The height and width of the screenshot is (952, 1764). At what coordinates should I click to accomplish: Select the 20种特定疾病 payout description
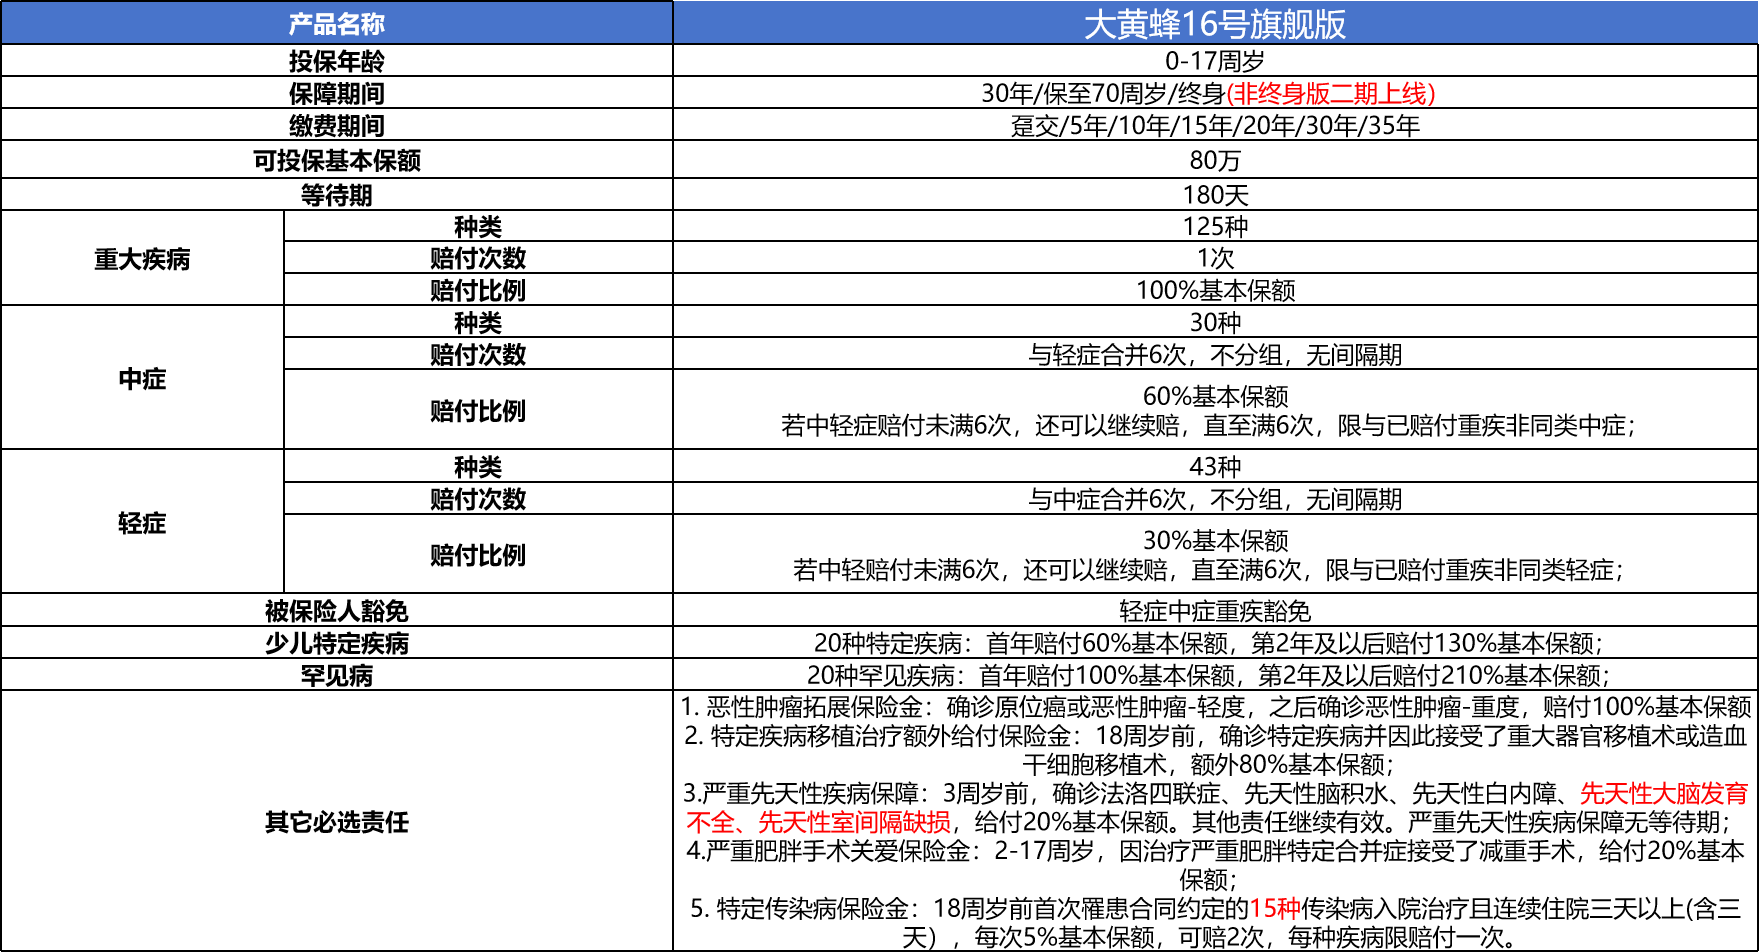point(1215,643)
